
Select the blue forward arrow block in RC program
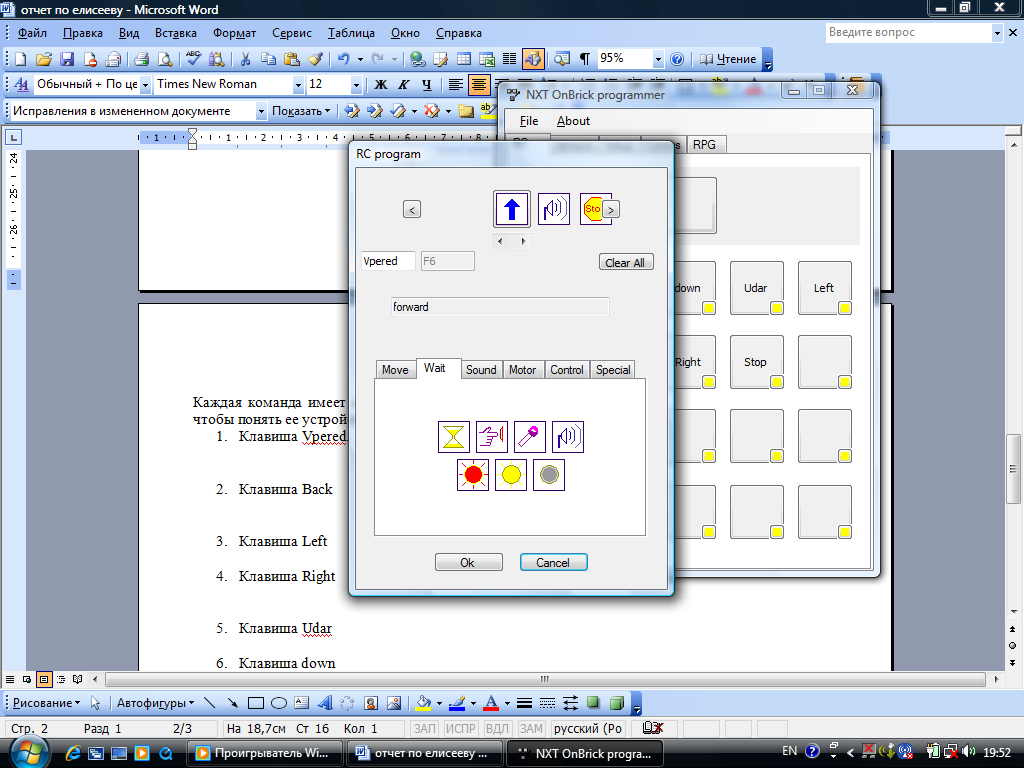[511, 209]
